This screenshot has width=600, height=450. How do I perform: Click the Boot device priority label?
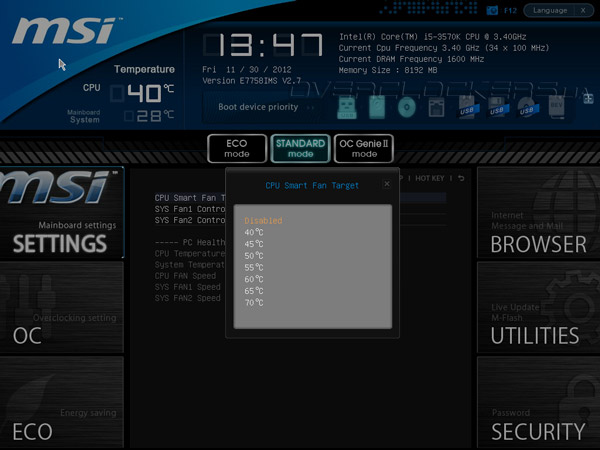pyautogui.click(x=258, y=107)
